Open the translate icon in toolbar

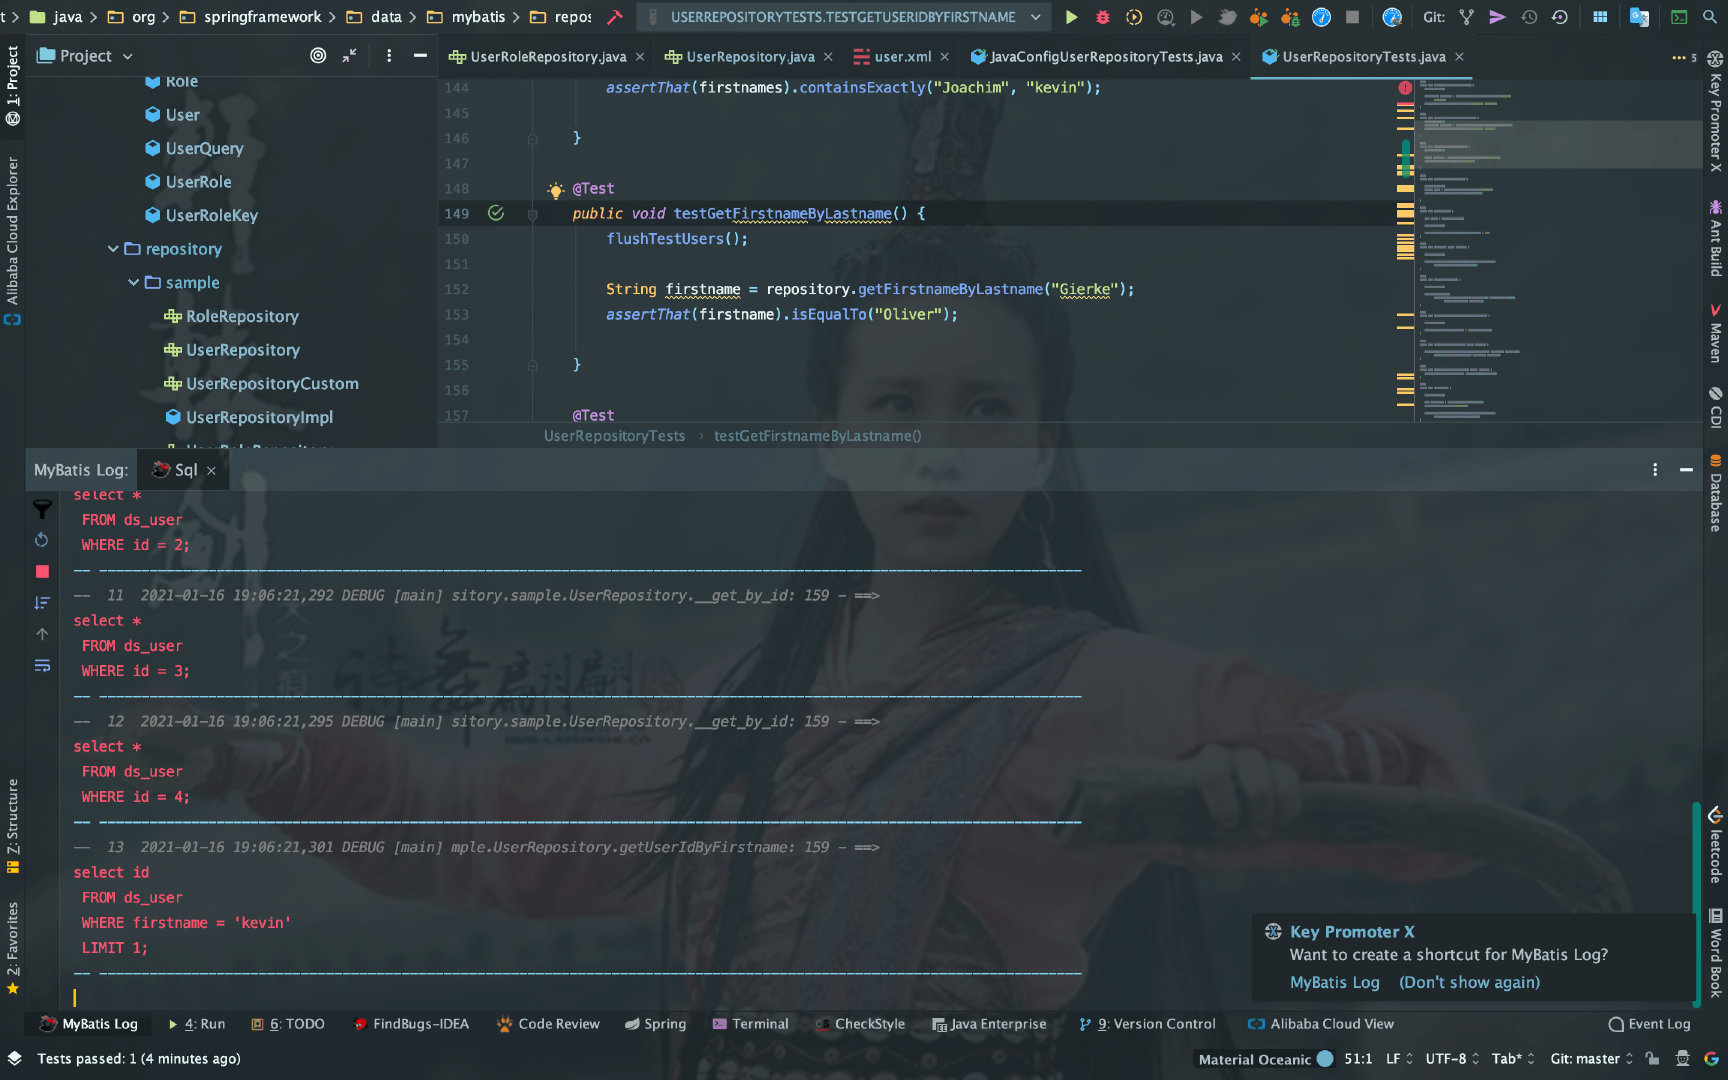click(1639, 17)
